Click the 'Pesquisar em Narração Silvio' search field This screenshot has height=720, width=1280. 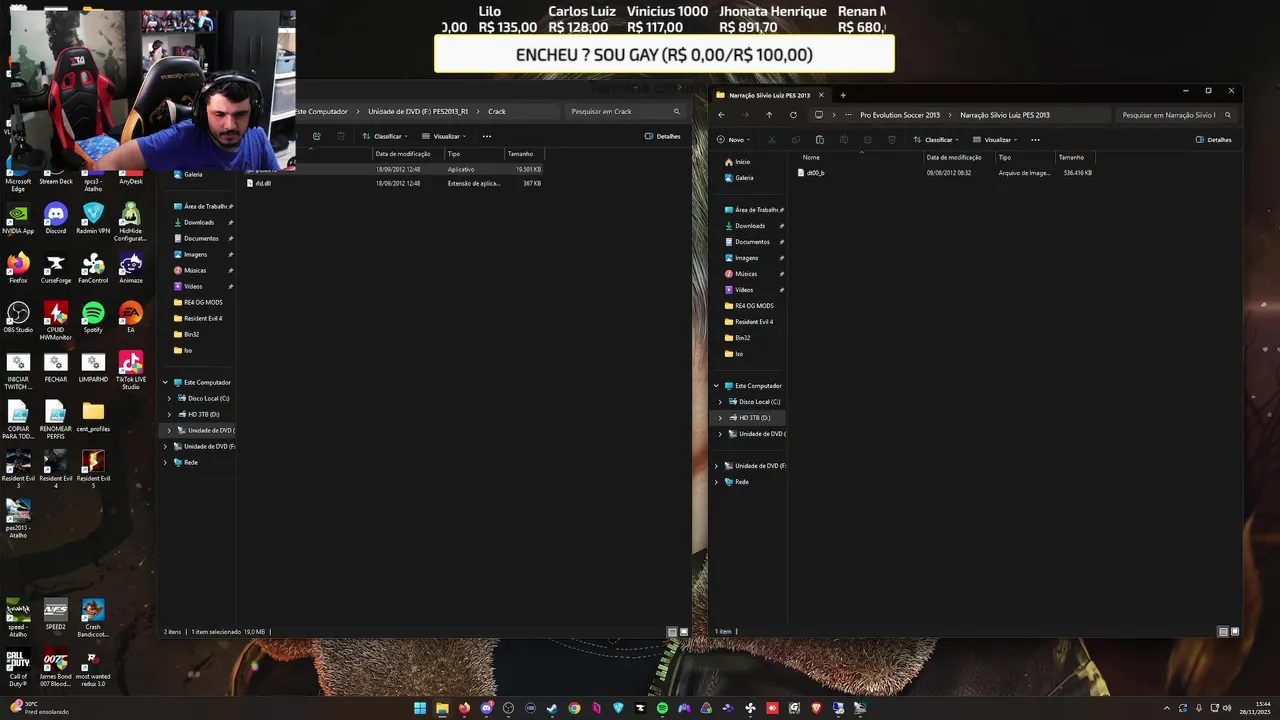coord(1176,115)
